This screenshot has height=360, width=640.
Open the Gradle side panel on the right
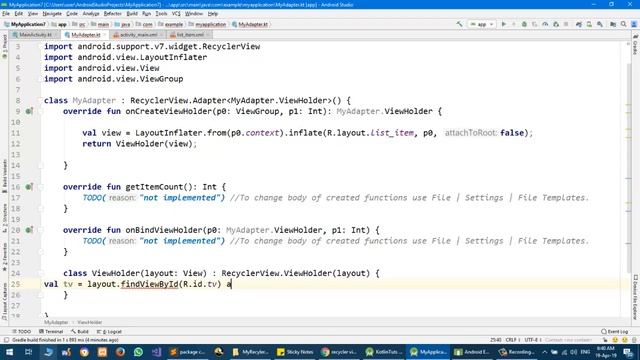pos(636,45)
